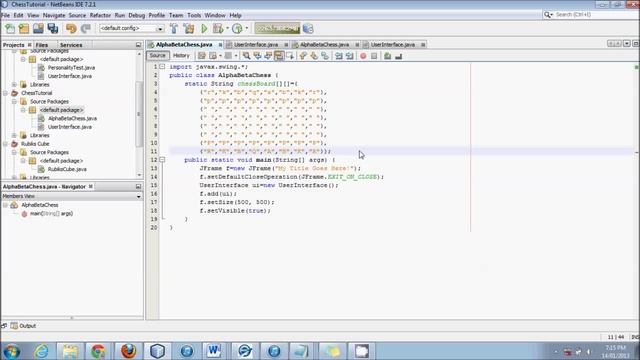The height and width of the screenshot is (360, 640).
Task: Click the Last Edit icon next to History
Action: pyautogui.click(x=202, y=56)
